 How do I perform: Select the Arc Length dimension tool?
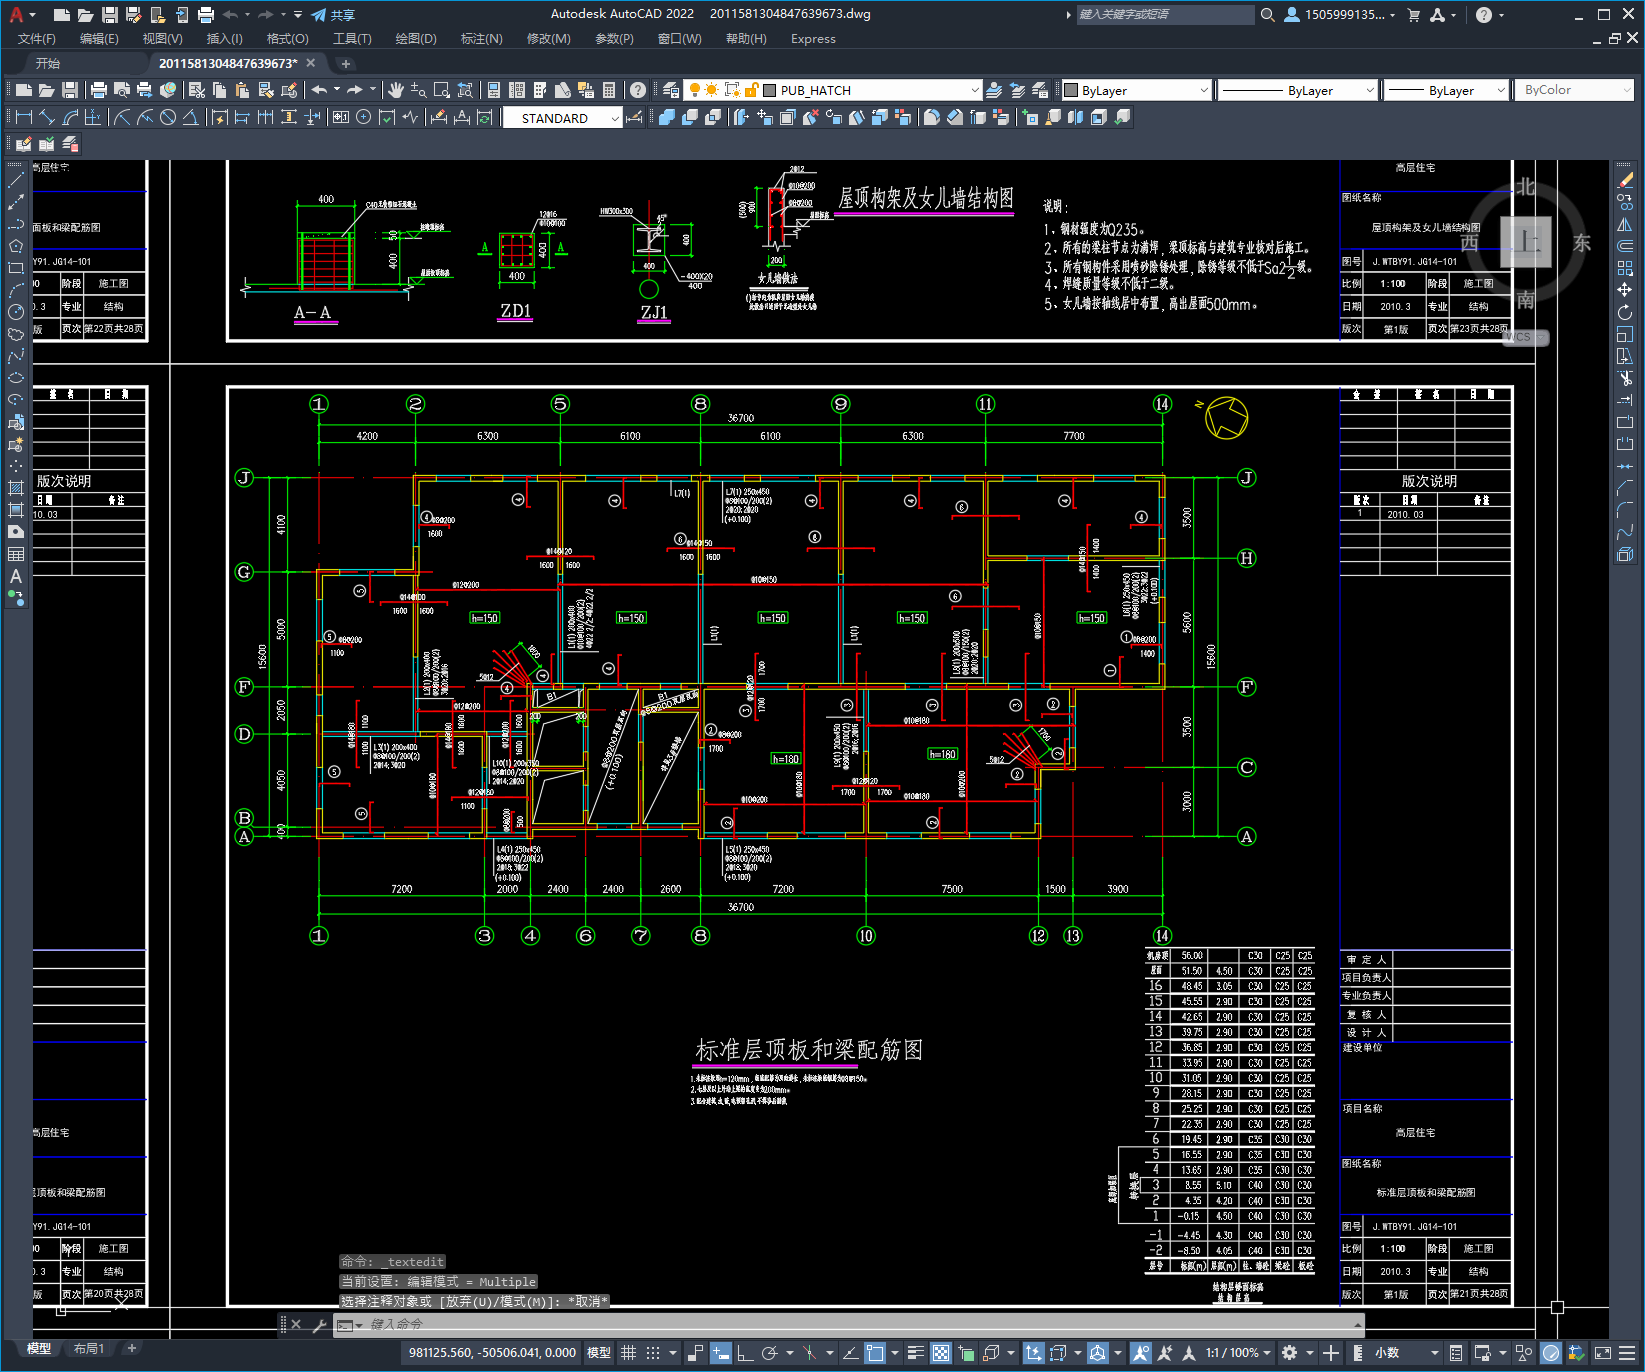click(x=70, y=117)
